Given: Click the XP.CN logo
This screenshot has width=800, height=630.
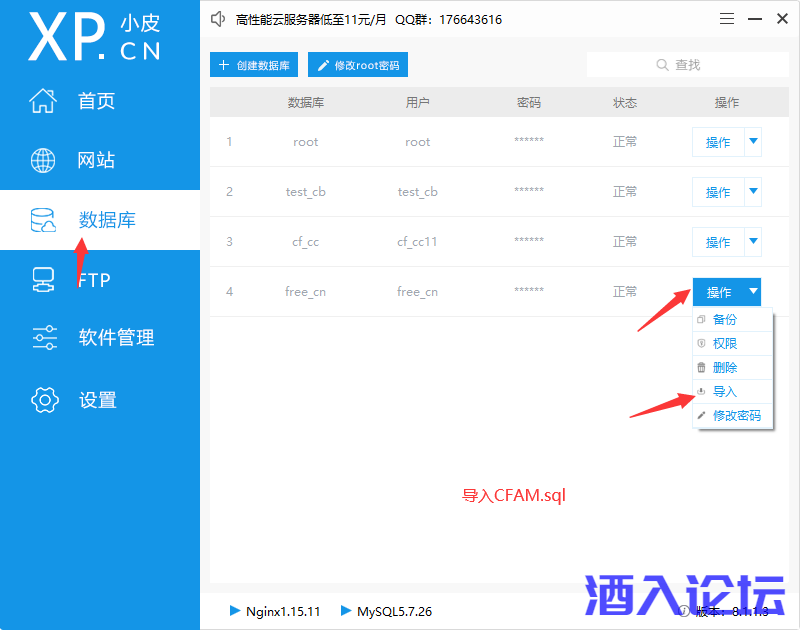Looking at the screenshot, I should point(94,37).
